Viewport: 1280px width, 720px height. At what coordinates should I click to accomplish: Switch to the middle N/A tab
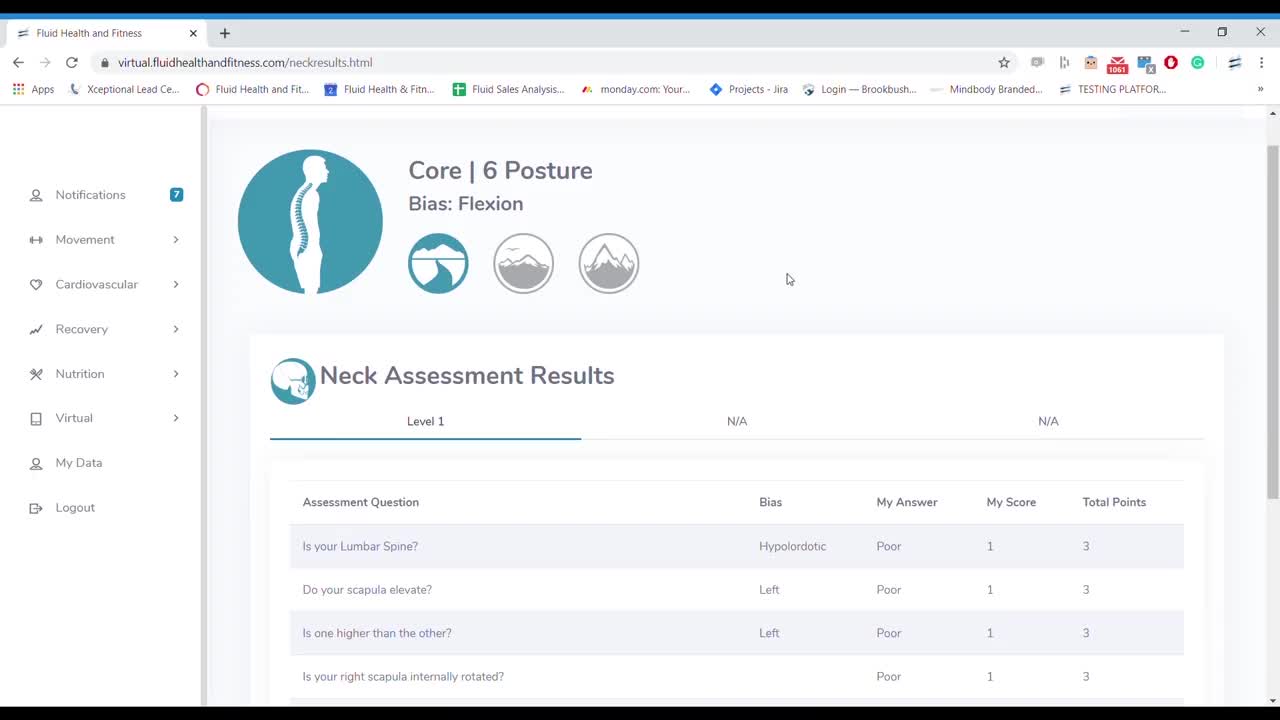point(737,421)
